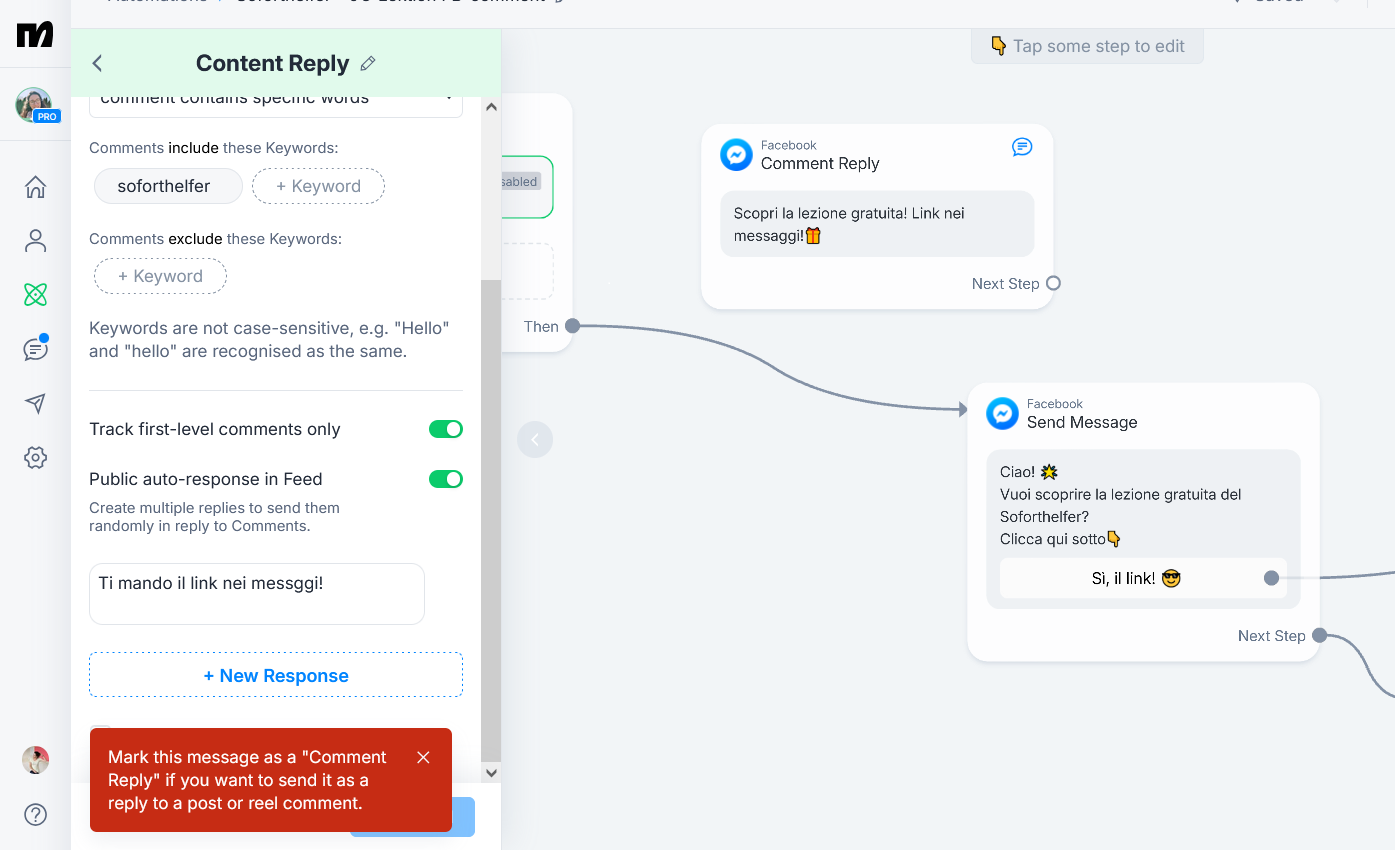Open the PRO account avatar menu
Screen dimensions: 1395x850
[x=35, y=105]
